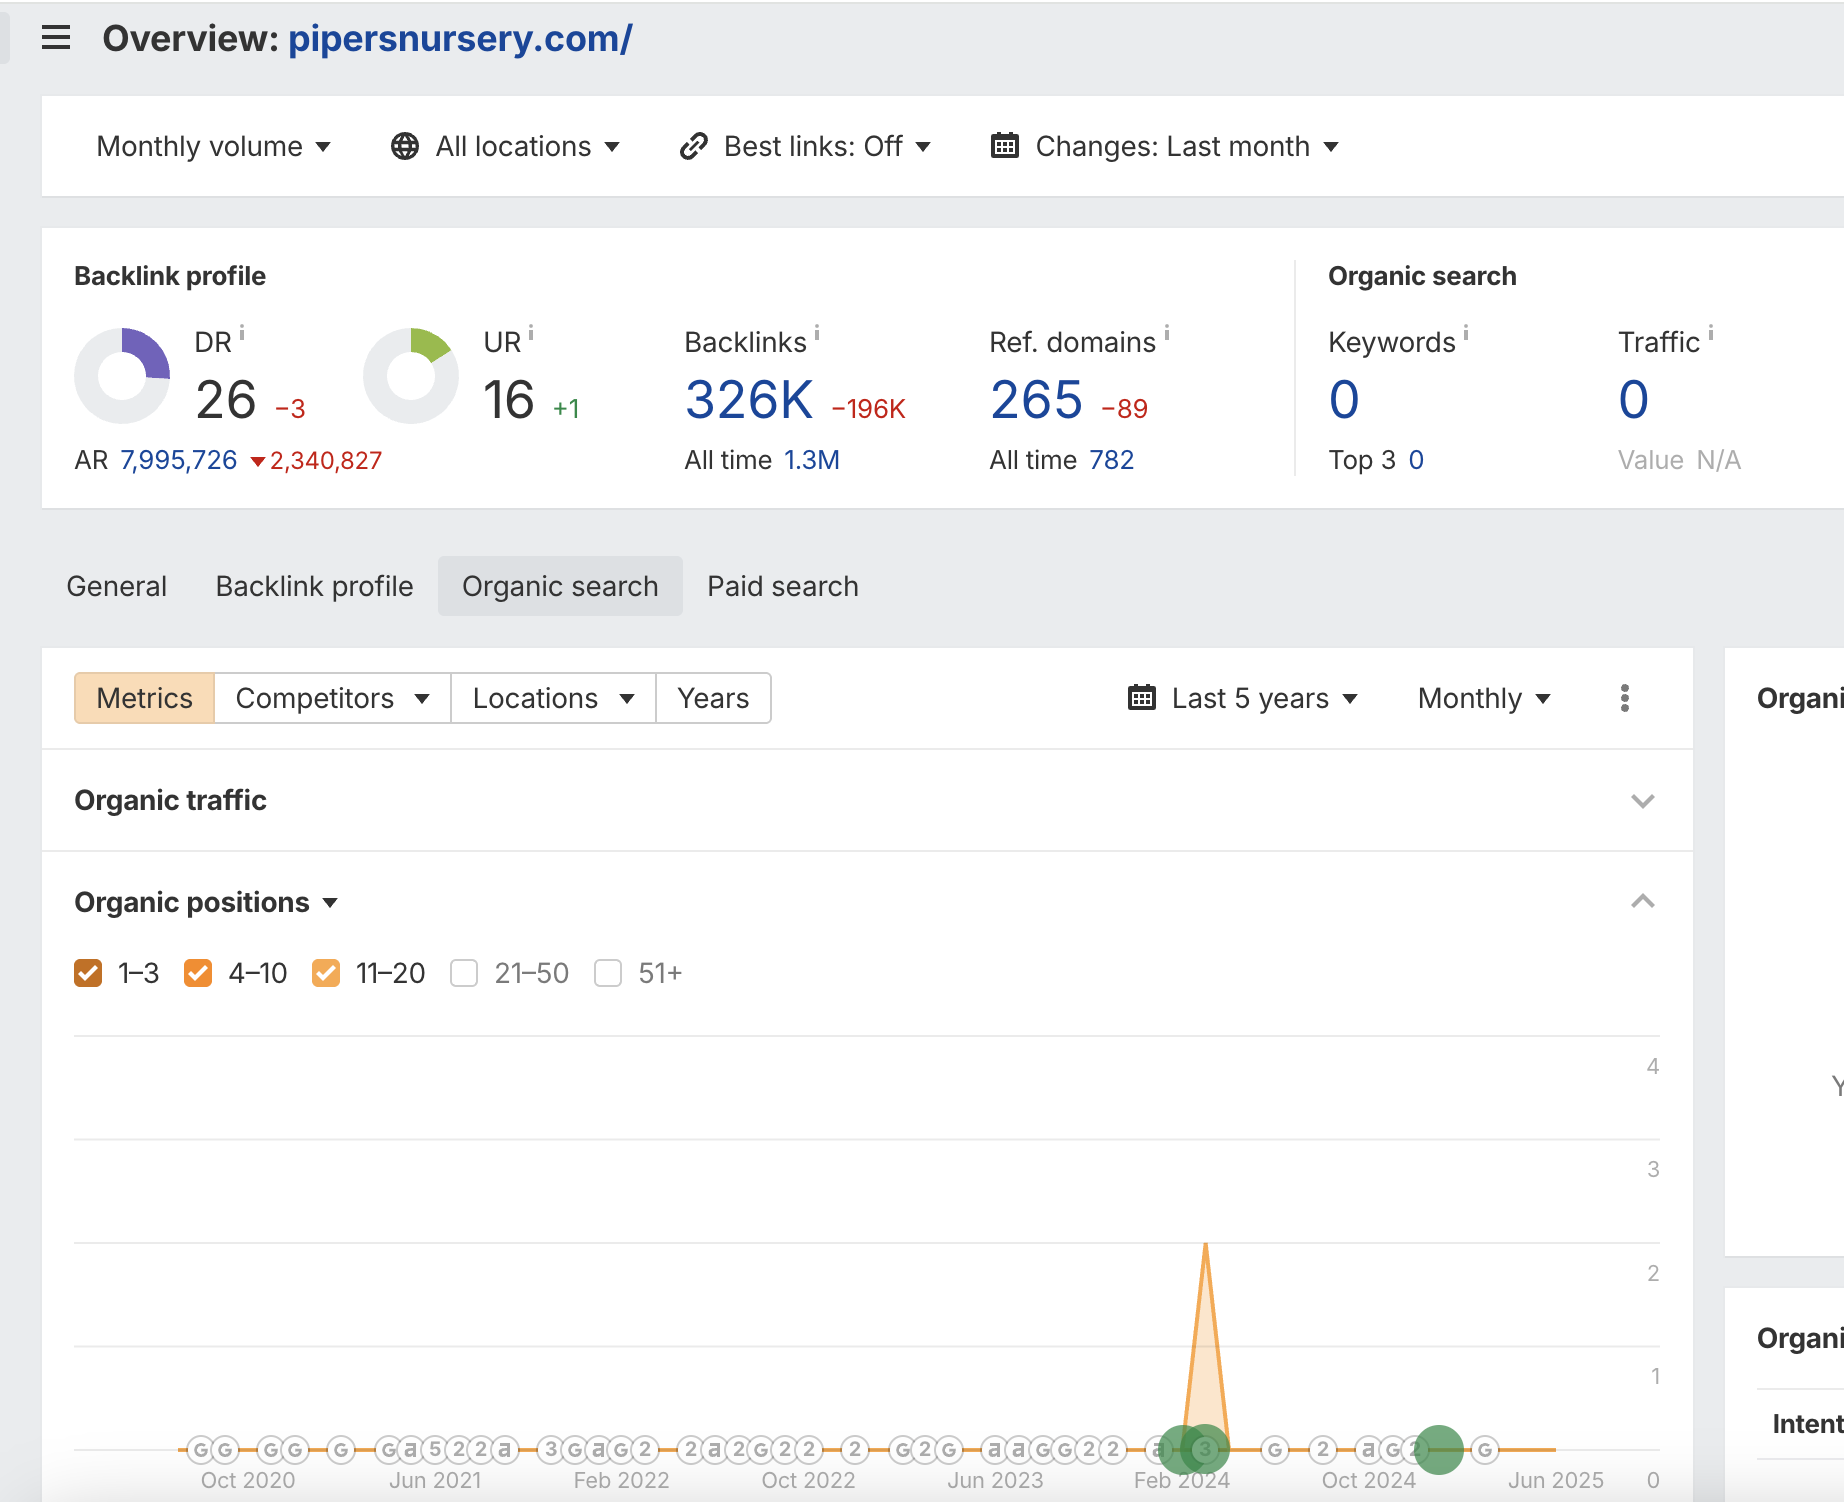Click Backlinks info icon
Image resolution: width=1844 pixels, height=1502 pixels.
click(817, 333)
